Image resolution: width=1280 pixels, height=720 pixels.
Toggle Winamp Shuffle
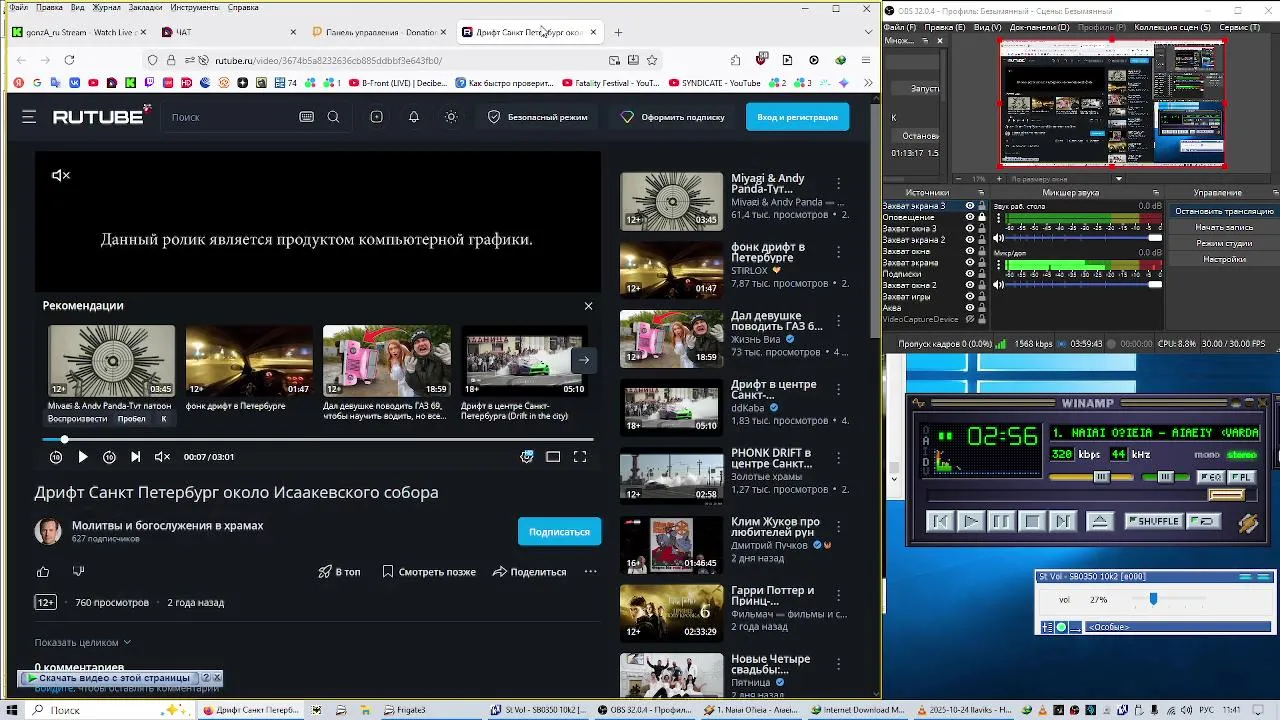1154,521
